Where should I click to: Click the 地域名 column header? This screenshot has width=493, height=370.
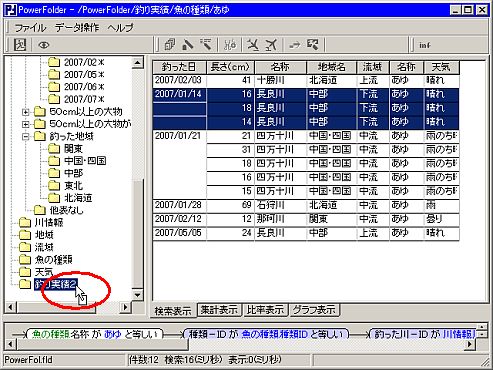point(331,67)
